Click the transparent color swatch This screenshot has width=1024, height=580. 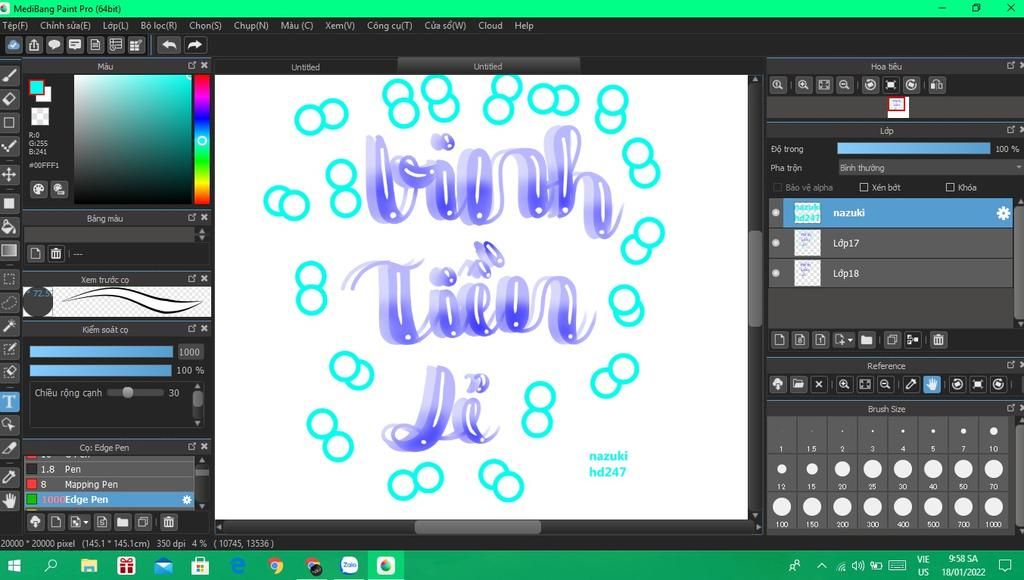coord(40,116)
